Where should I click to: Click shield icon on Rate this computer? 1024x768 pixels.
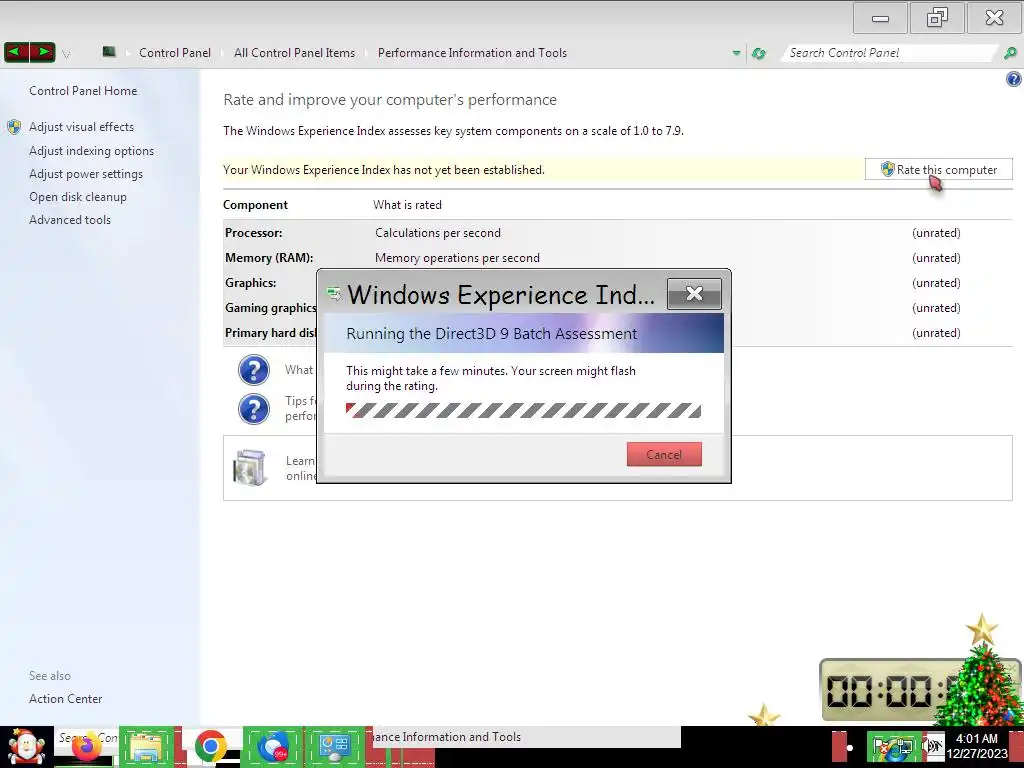888,169
